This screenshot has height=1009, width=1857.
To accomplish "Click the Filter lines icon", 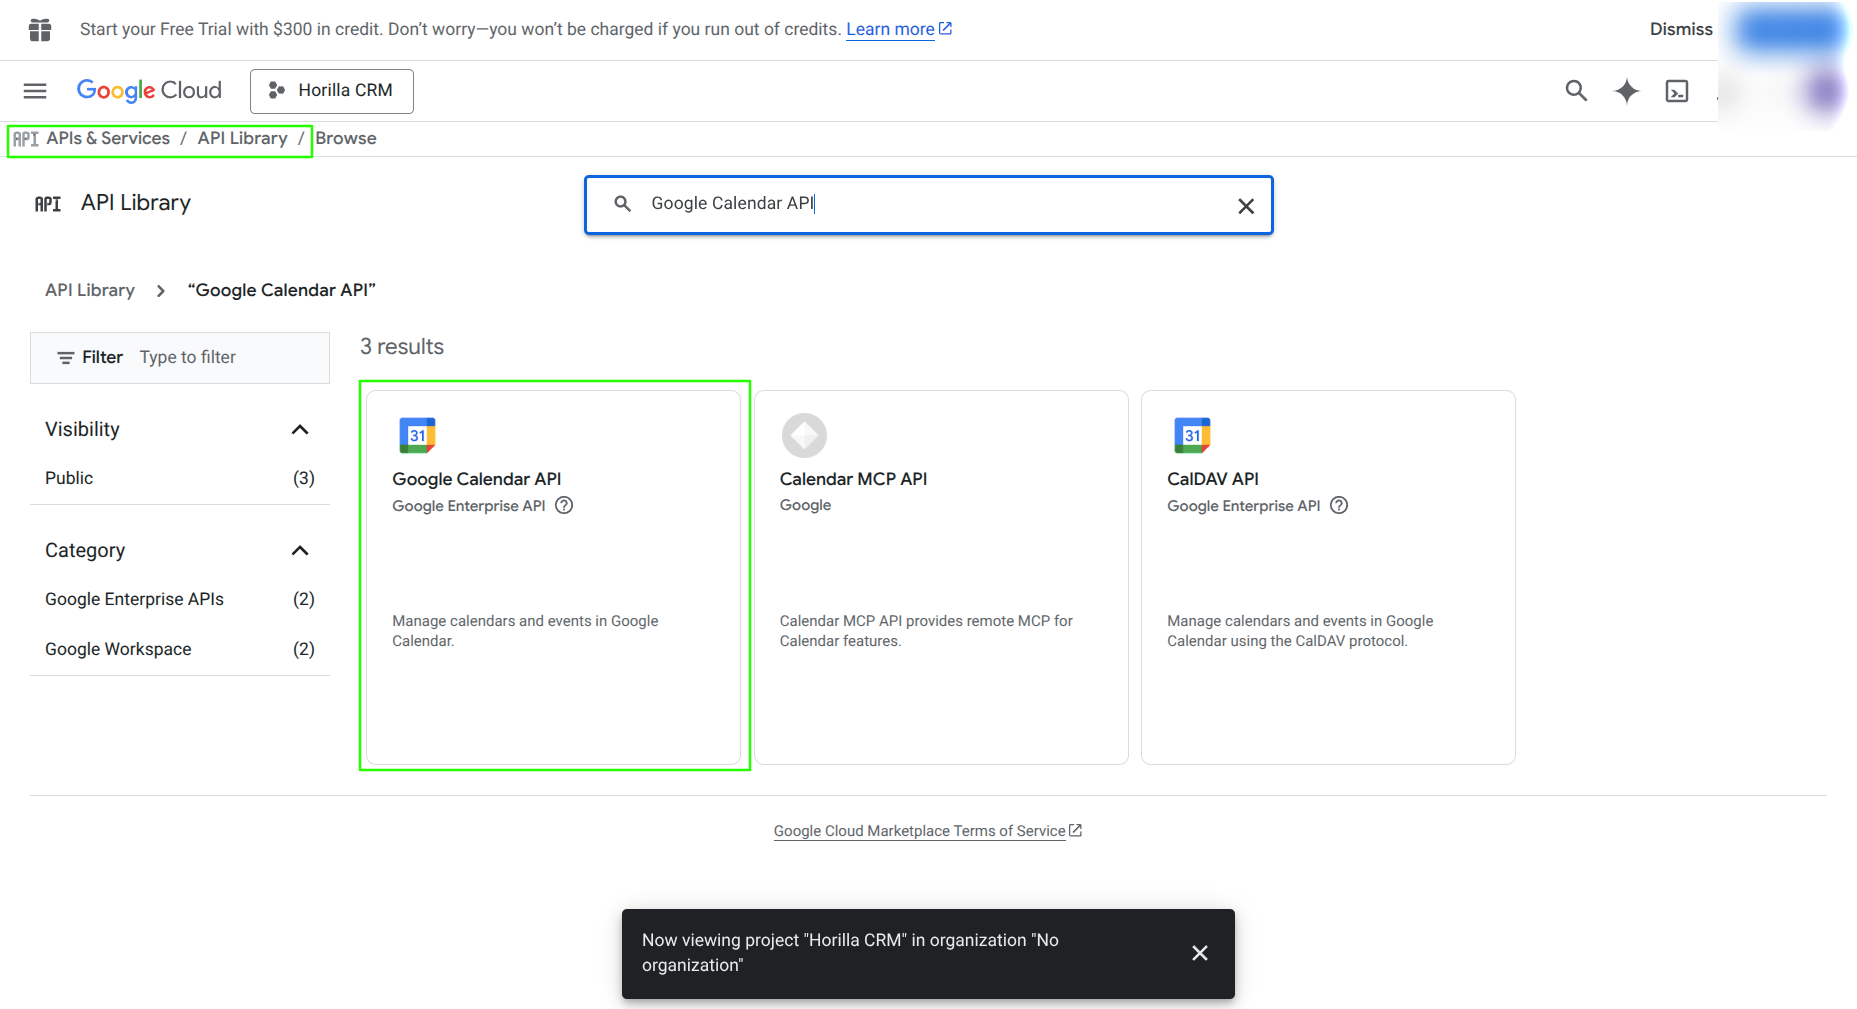I will (66, 358).
